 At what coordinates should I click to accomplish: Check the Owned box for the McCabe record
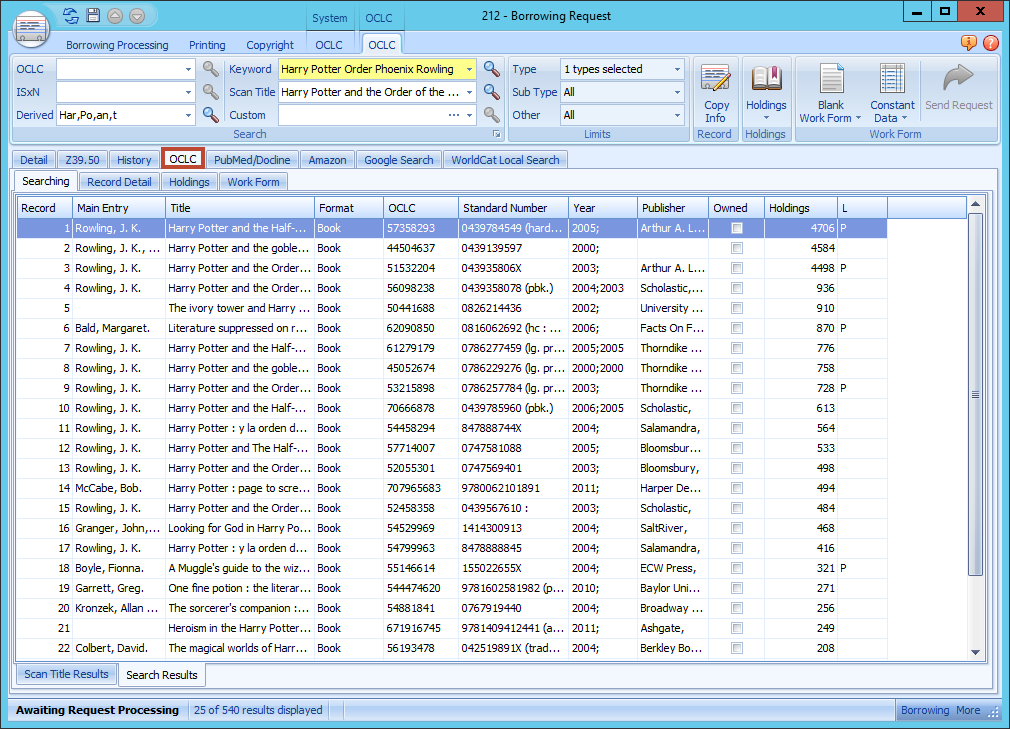click(736, 488)
